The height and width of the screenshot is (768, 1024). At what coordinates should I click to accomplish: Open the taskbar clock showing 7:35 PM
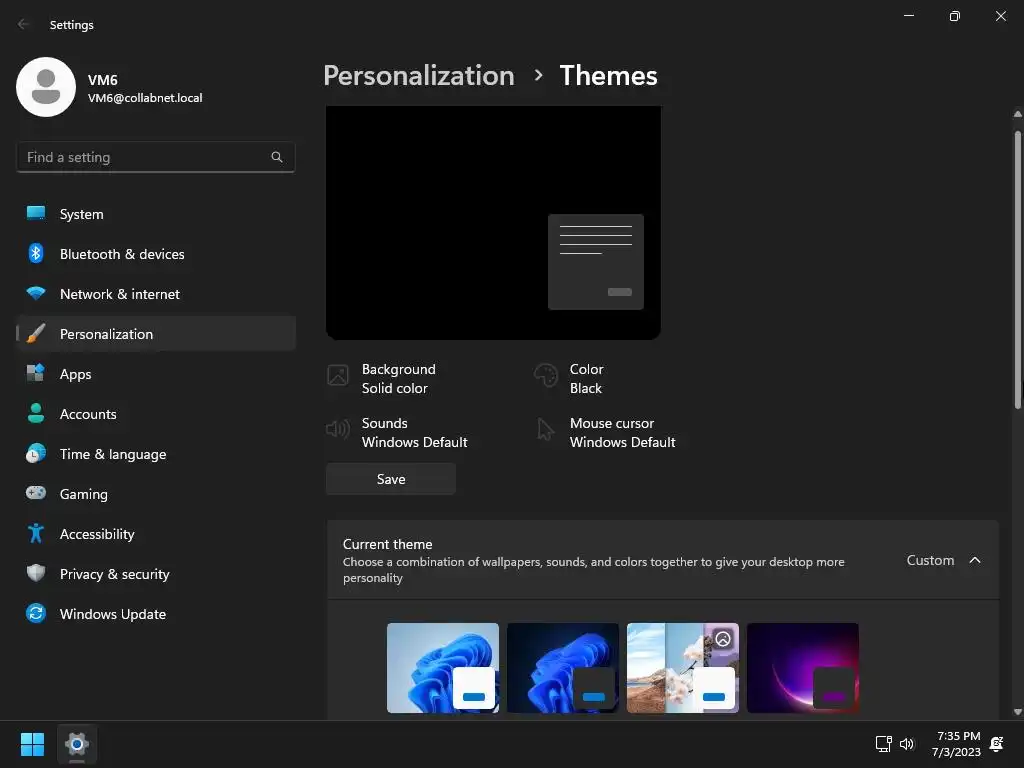click(956, 744)
